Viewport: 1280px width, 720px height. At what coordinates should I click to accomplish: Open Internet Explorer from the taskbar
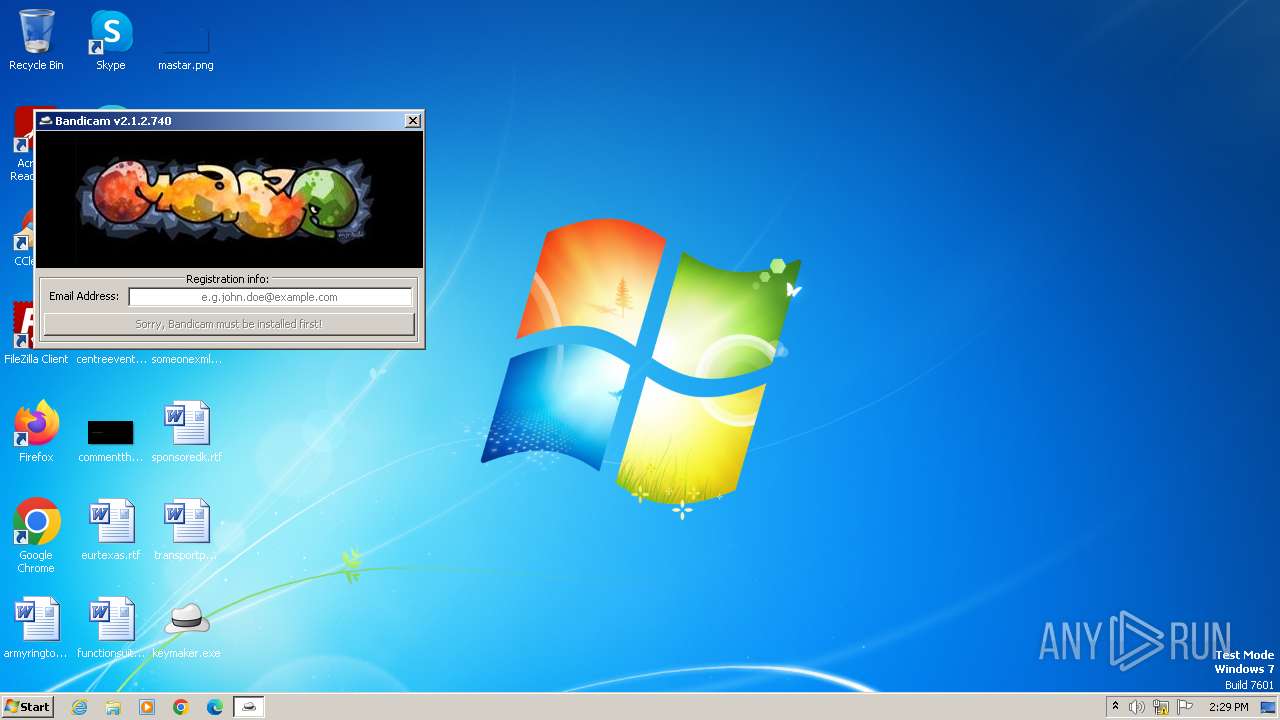(79, 707)
